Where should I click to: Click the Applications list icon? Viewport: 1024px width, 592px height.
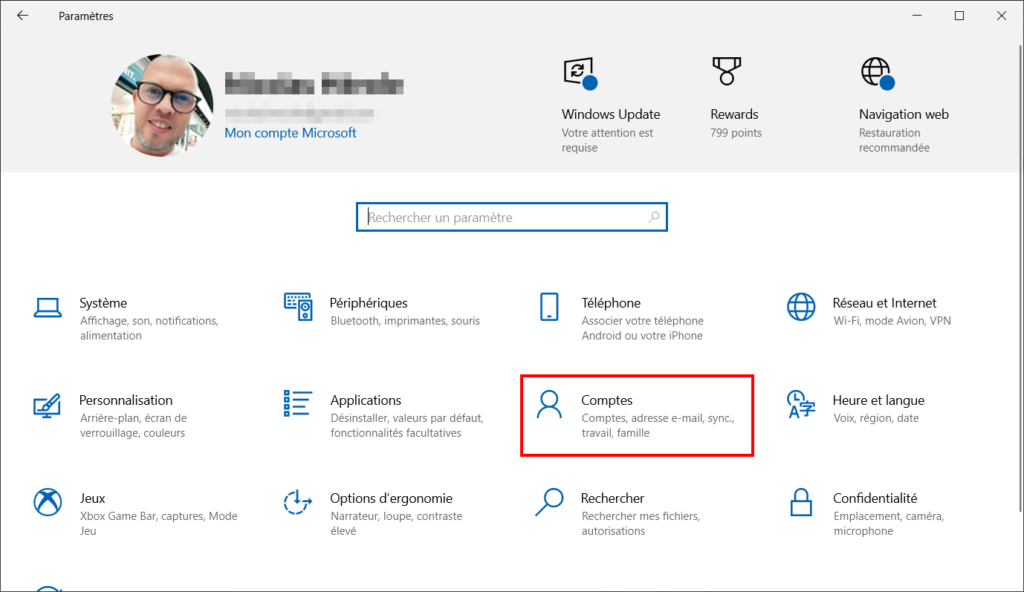pos(297,403)
